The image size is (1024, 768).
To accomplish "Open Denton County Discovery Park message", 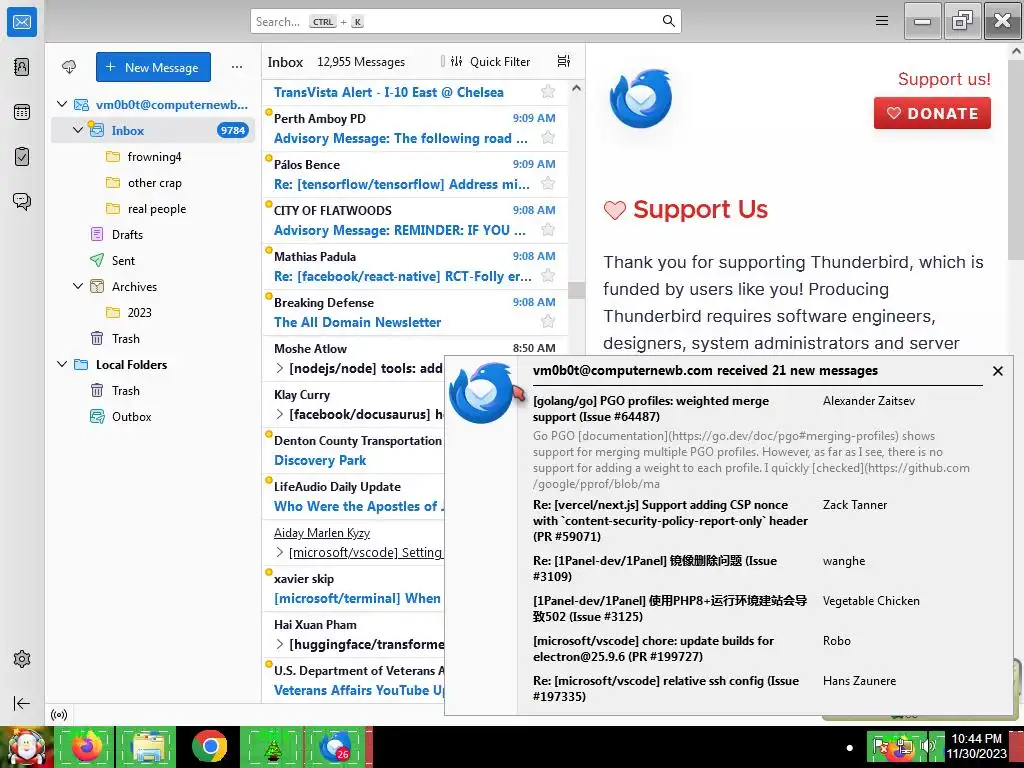I will tap(353, 451).
